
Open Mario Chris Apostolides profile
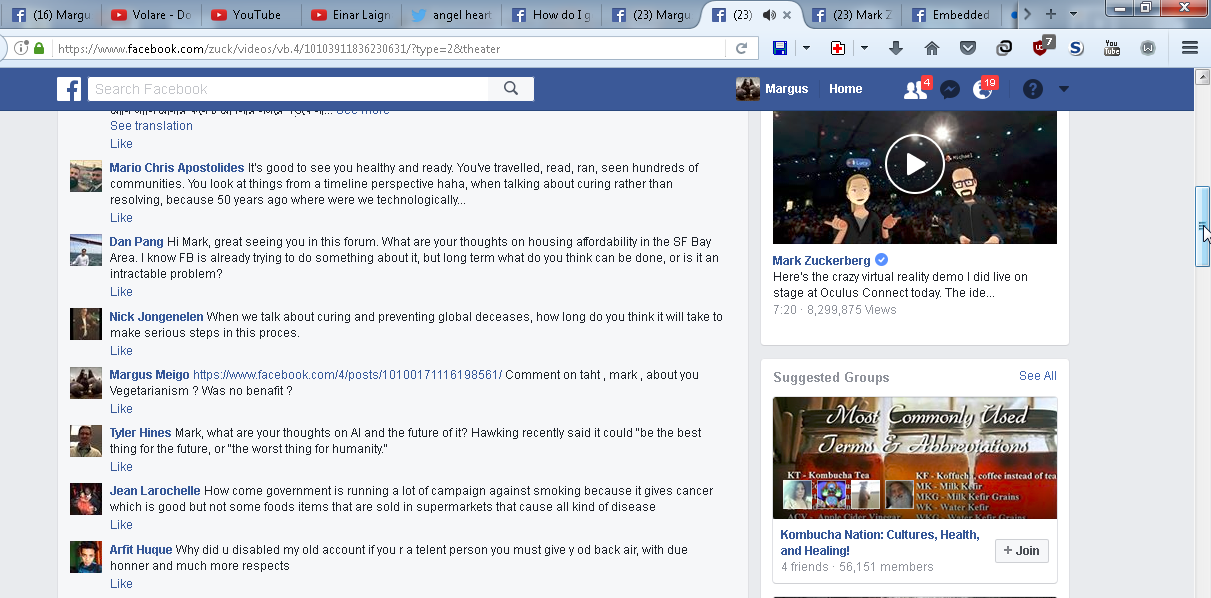click(177, 168)
